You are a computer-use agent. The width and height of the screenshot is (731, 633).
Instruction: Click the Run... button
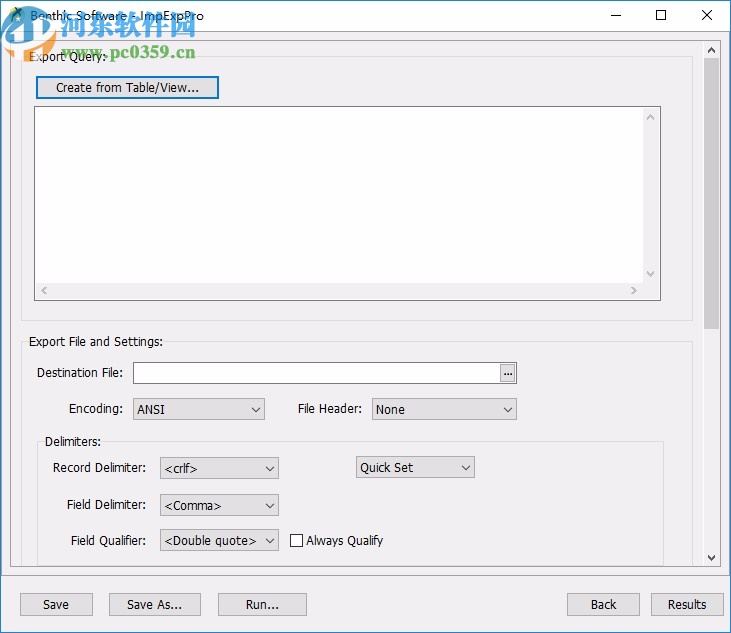[262, 604]
